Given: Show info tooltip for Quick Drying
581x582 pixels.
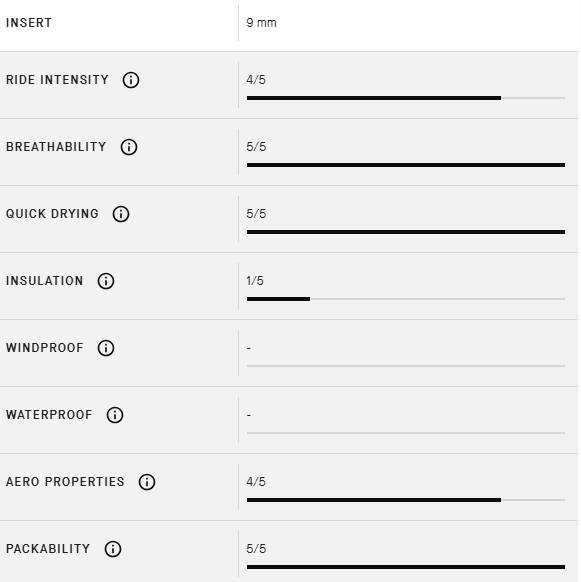Looking at the screenshot, I should [x=121, y=214].
